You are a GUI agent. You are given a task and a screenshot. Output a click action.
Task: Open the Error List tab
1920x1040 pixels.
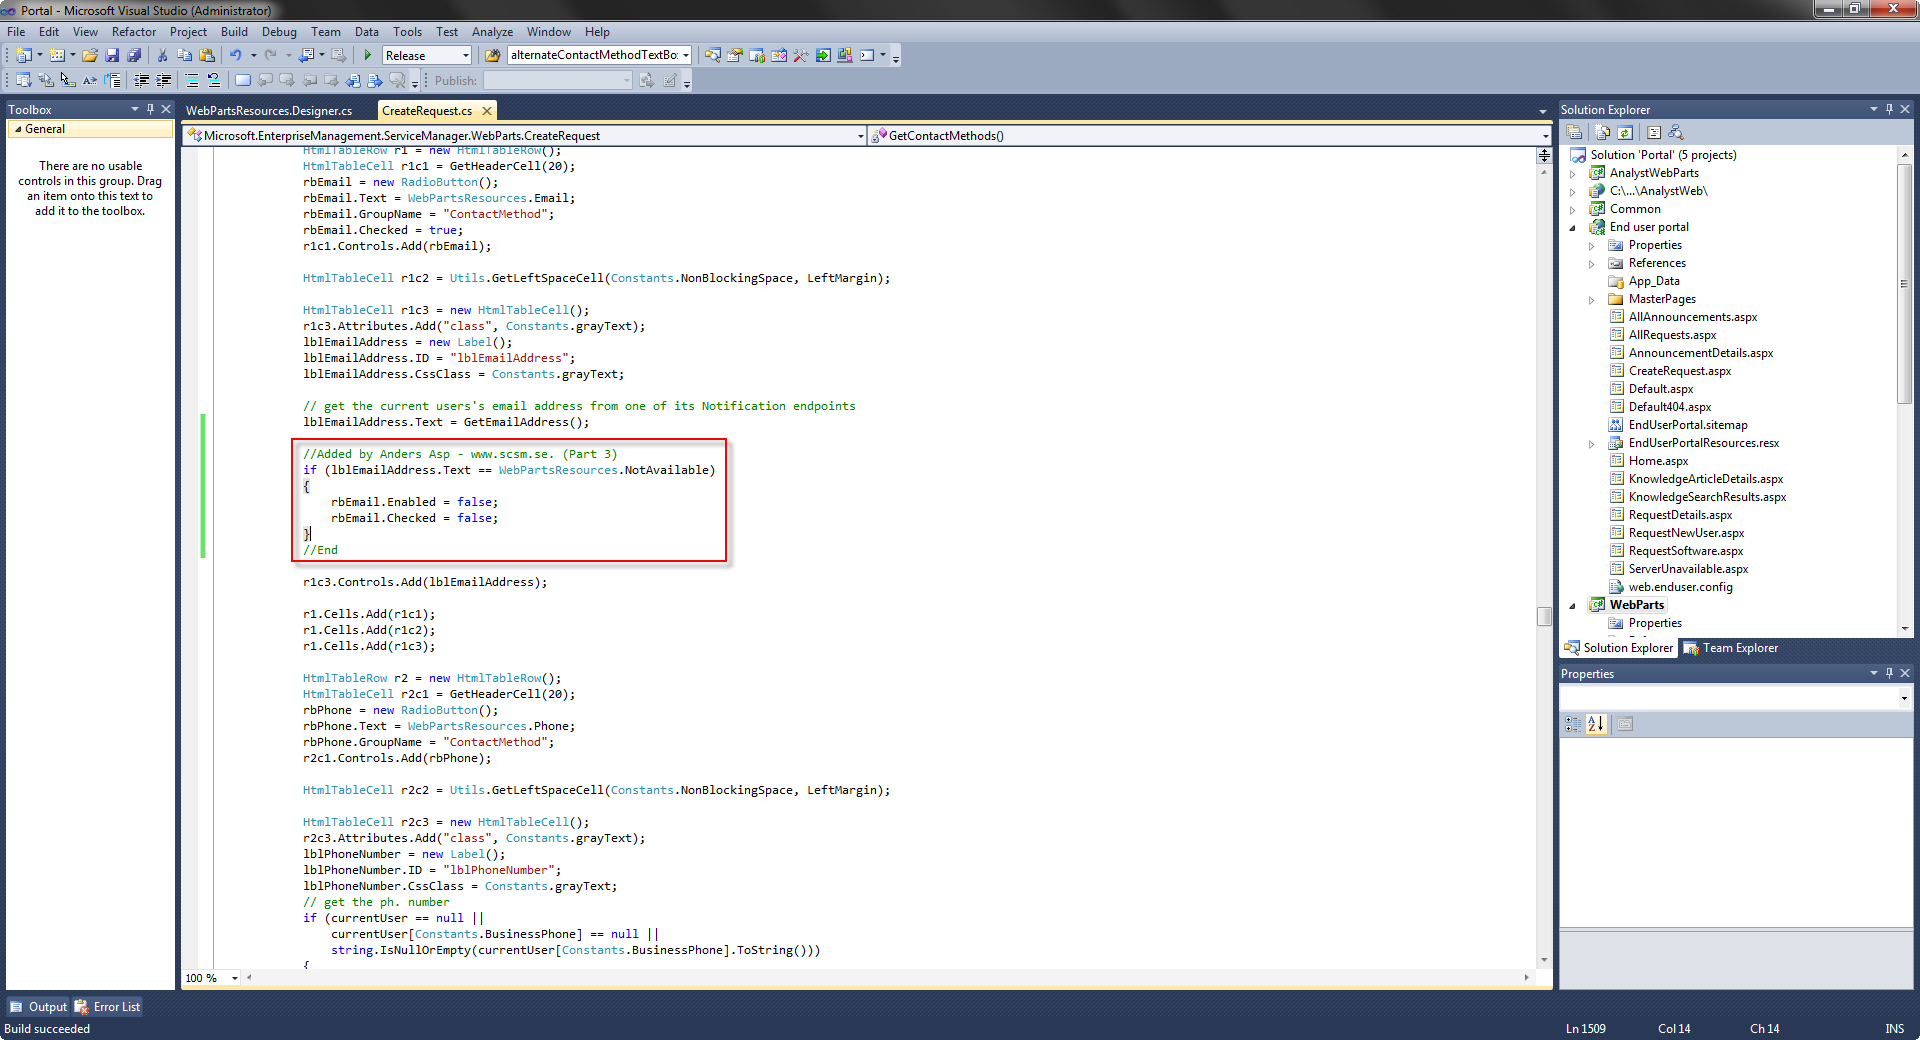(x=107, y=1007)
